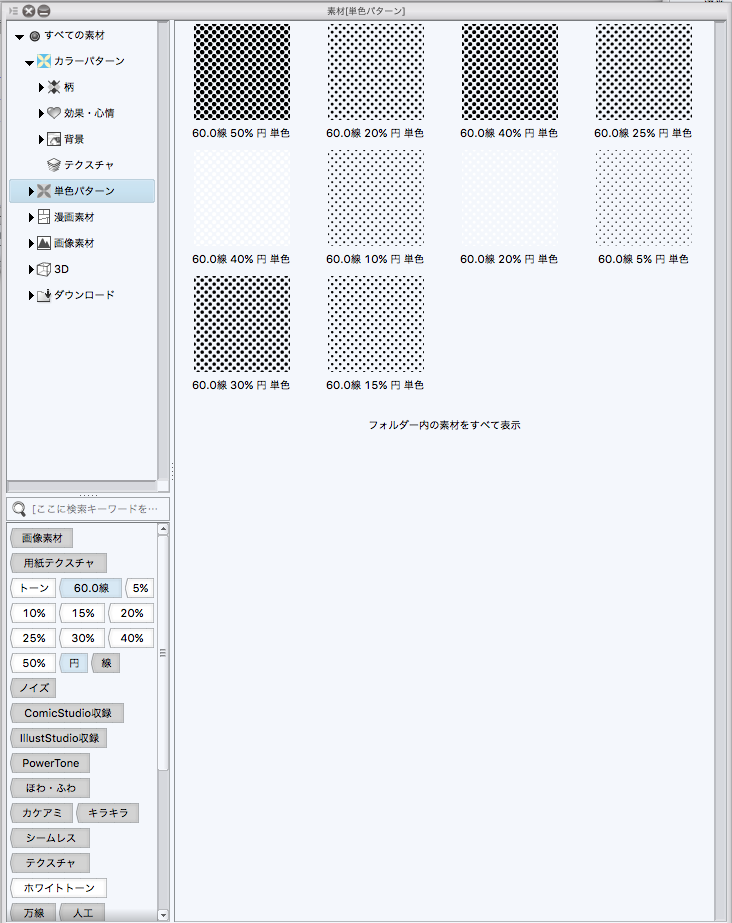732x923 pixels.
Task: Click the search keyword input field
Action: point(88,509)
